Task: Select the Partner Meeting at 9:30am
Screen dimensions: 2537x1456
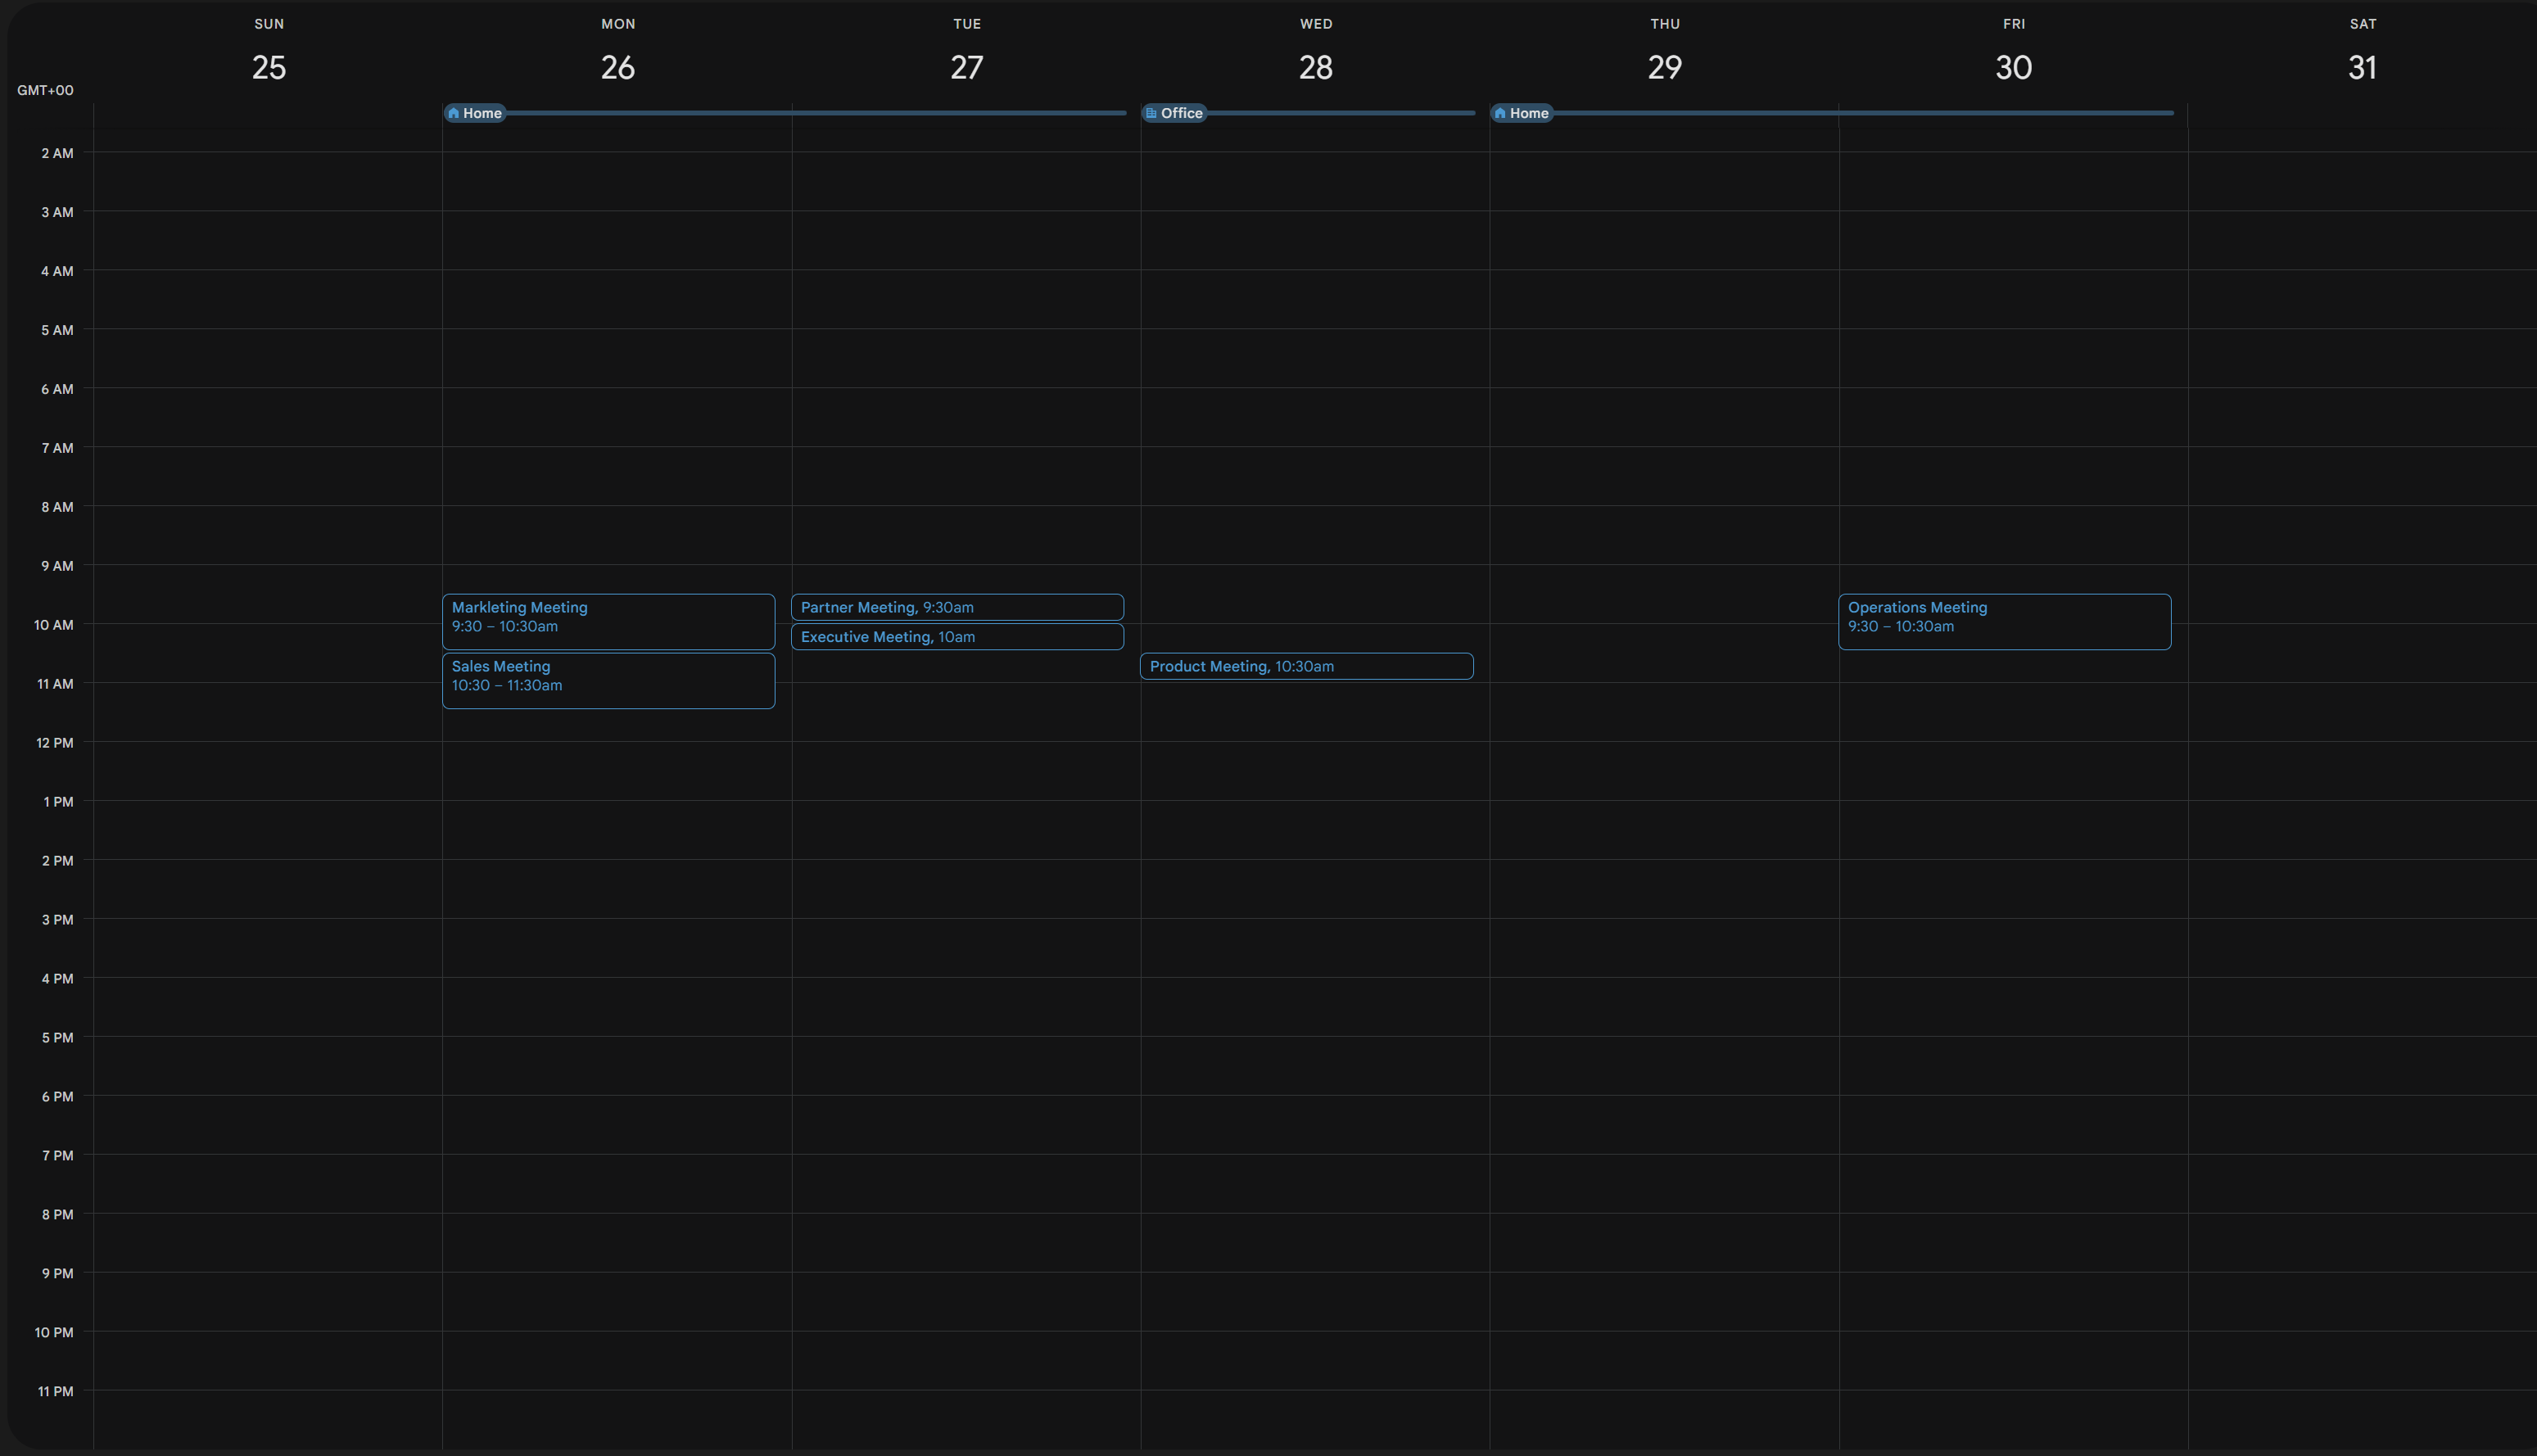Action: [x=956, y=607]
